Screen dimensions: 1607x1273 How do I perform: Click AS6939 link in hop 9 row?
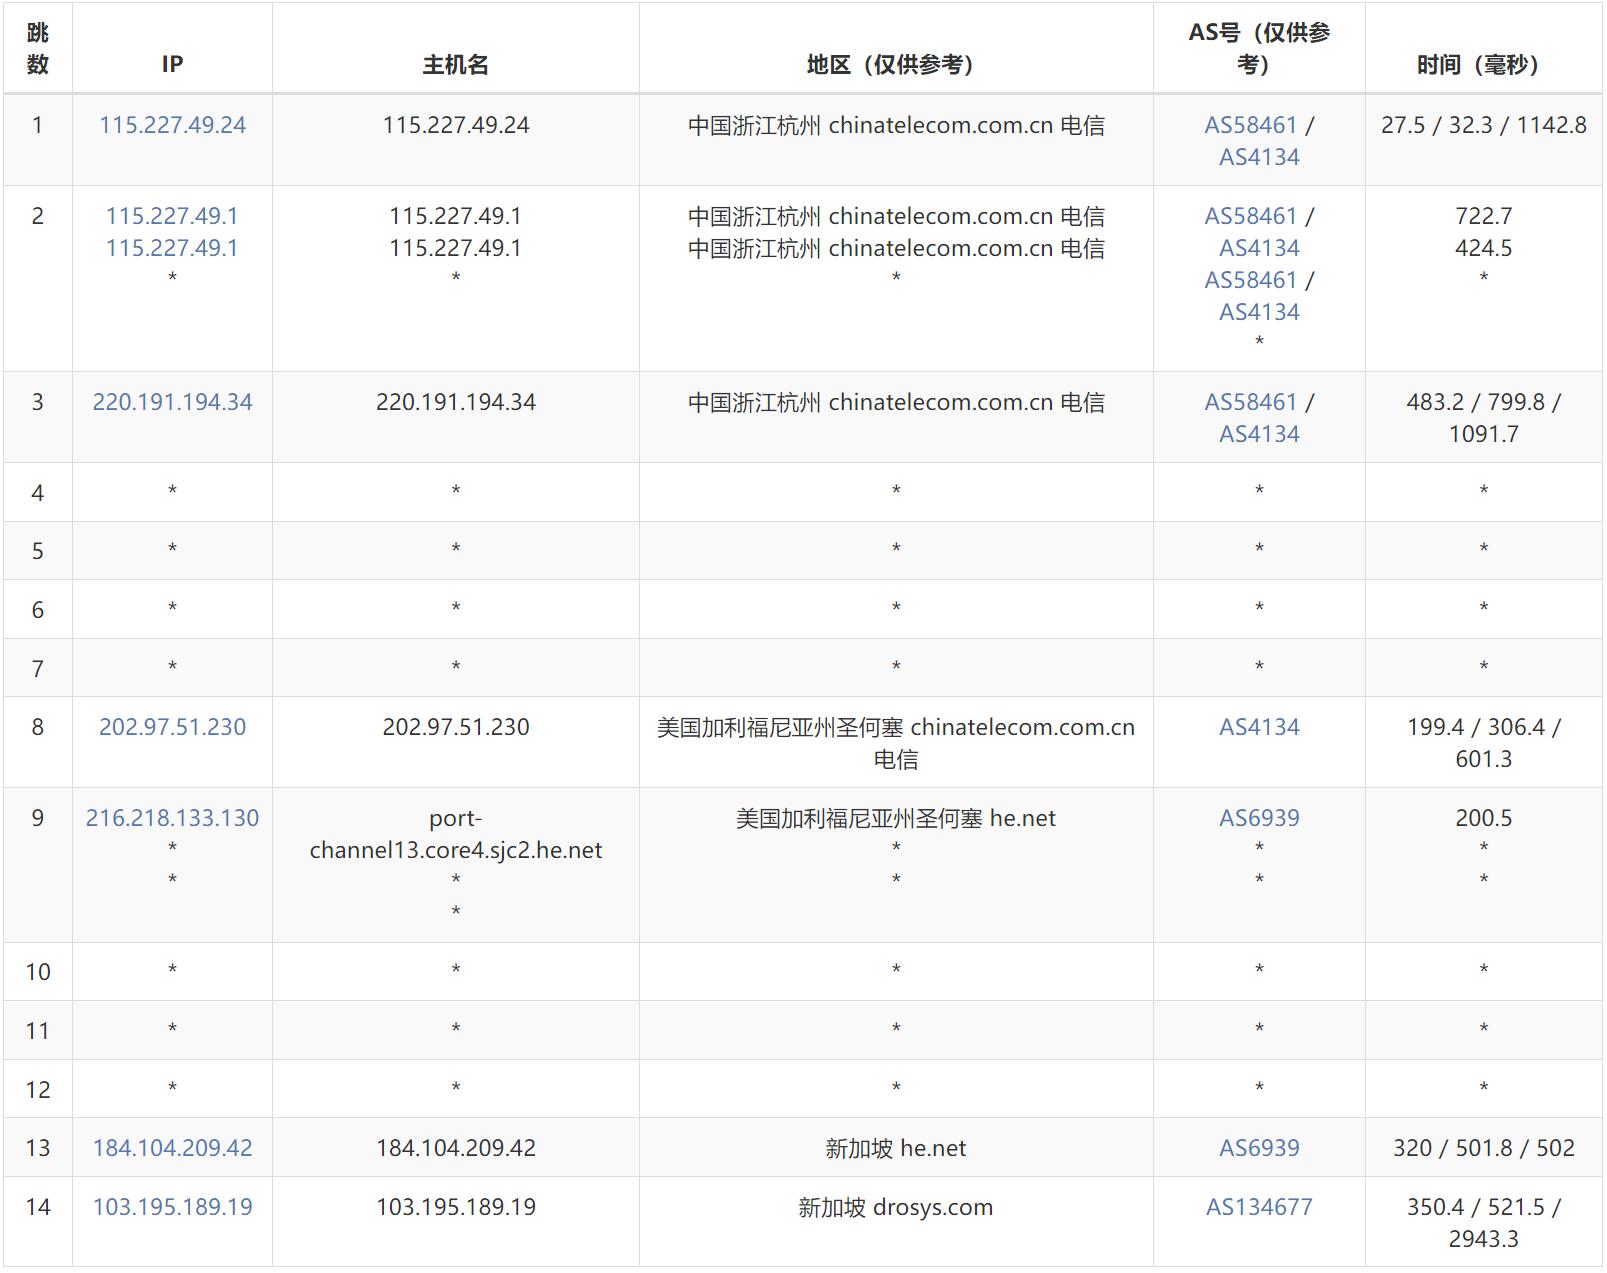coord(1259,818)
